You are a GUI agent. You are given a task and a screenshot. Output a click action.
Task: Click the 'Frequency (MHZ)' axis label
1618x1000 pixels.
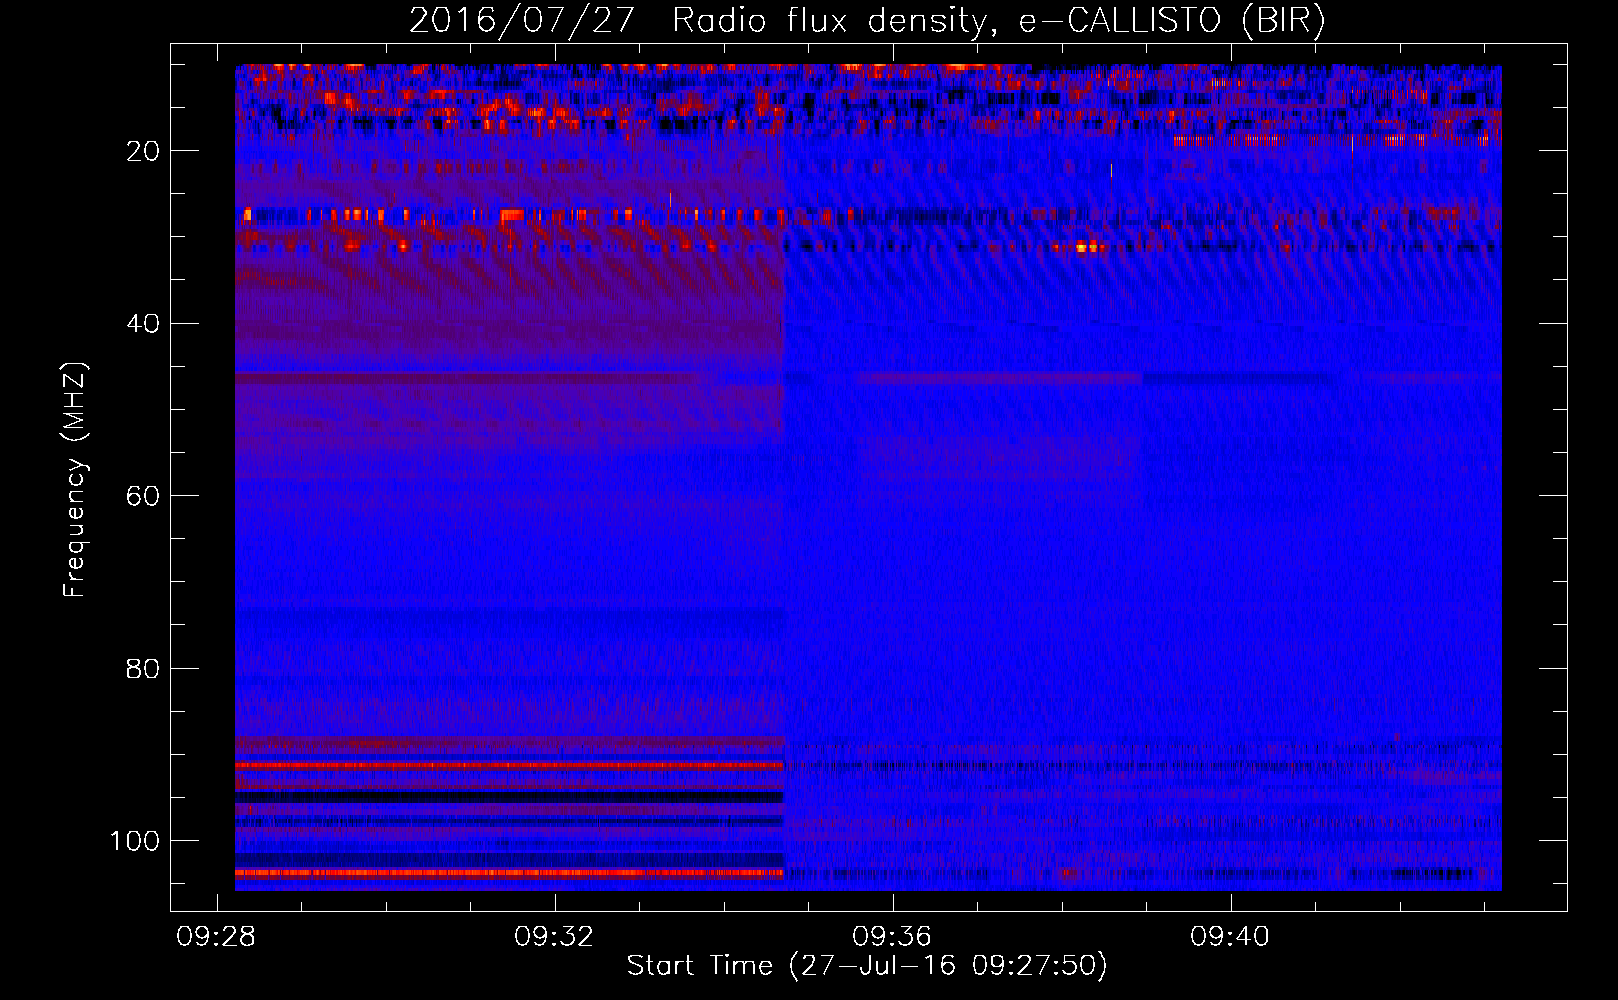[75, 480]
